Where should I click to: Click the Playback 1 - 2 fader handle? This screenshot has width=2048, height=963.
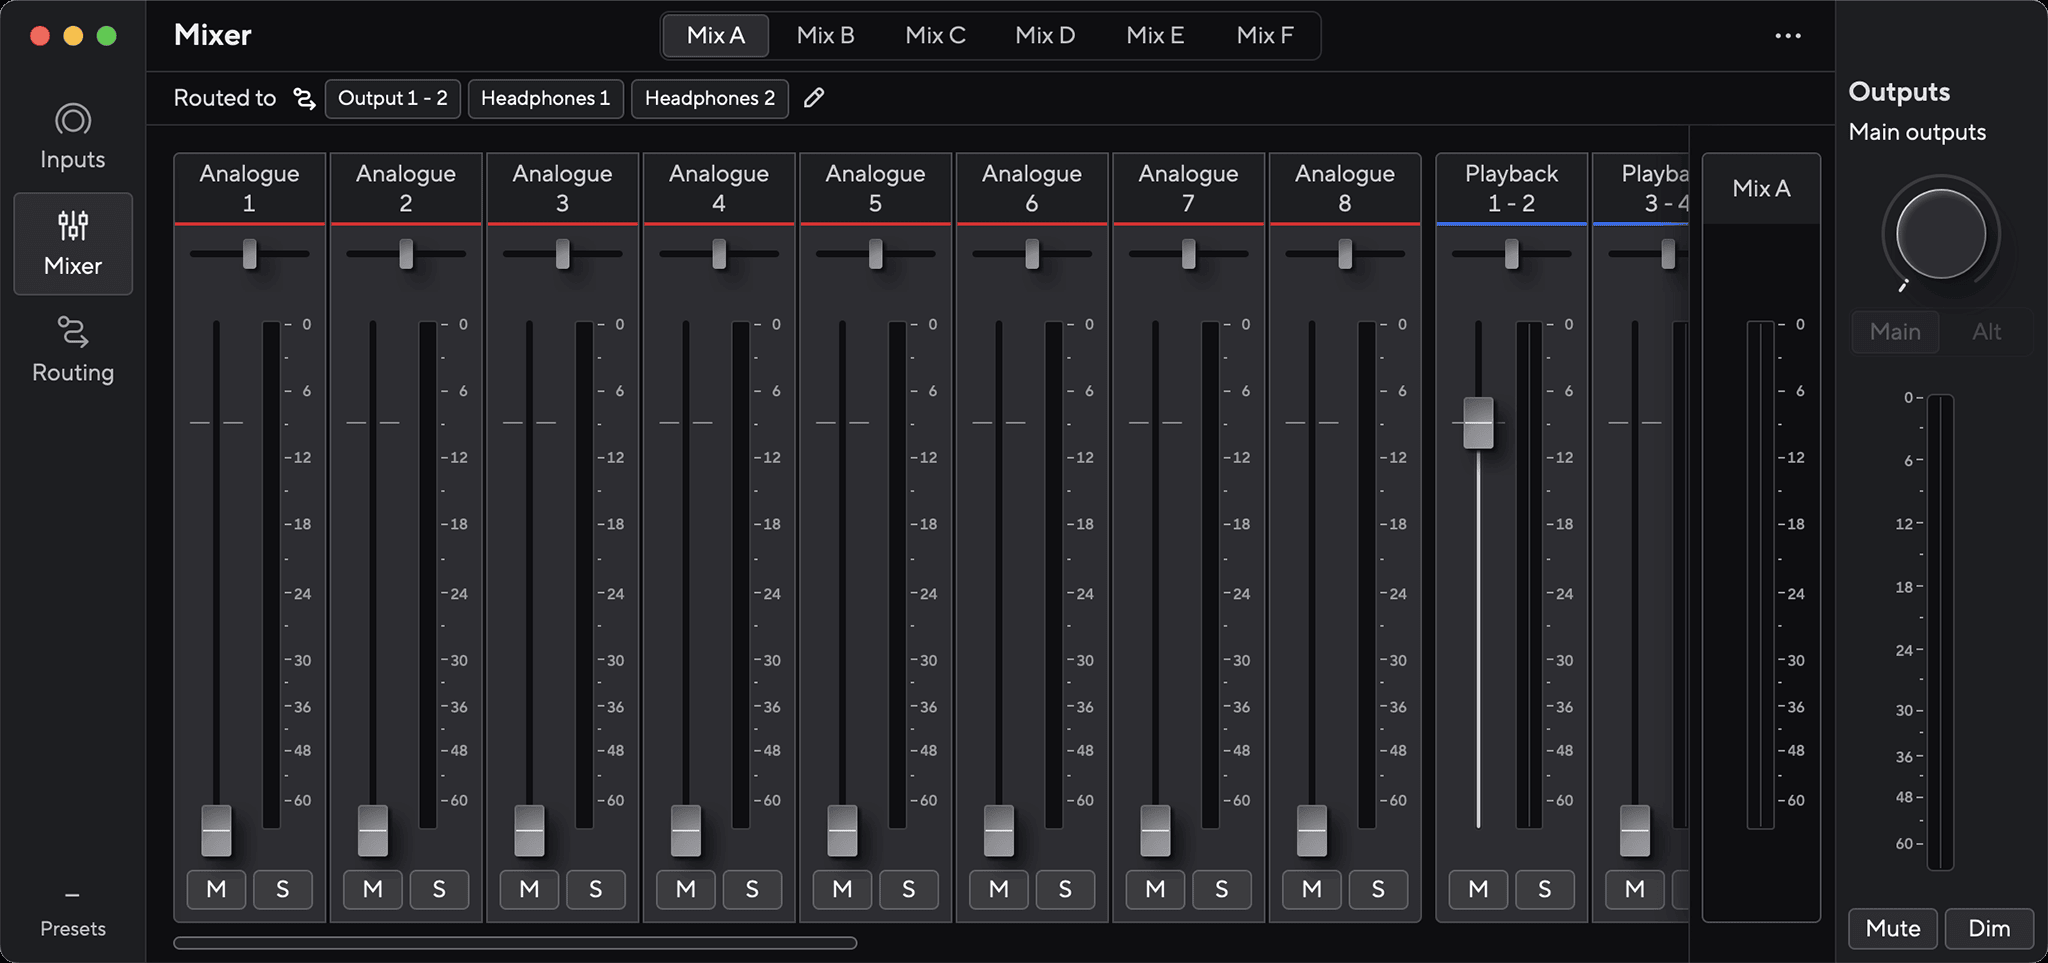1478,423
